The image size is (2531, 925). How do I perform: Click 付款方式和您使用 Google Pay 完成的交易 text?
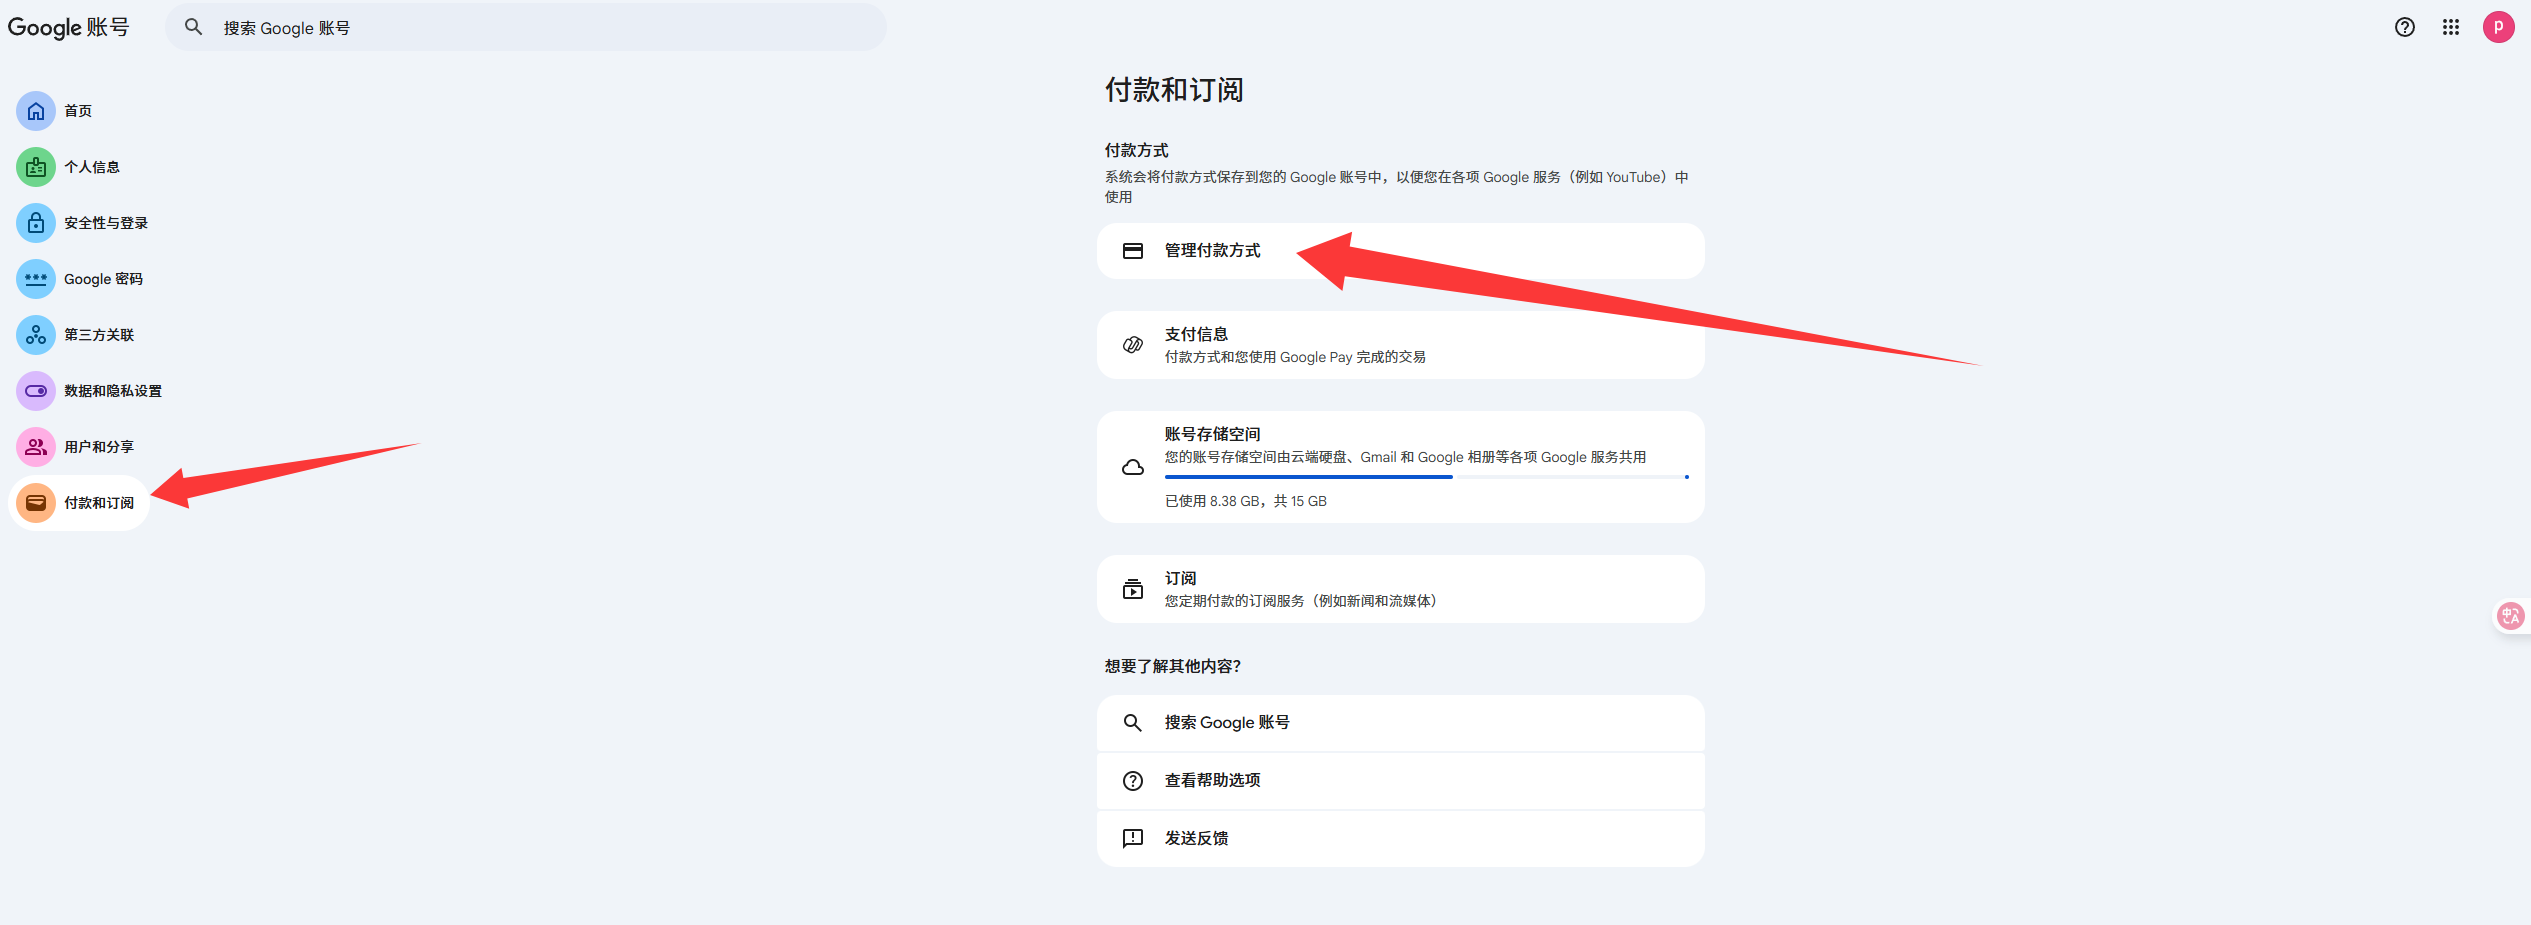click(1295, 357)
